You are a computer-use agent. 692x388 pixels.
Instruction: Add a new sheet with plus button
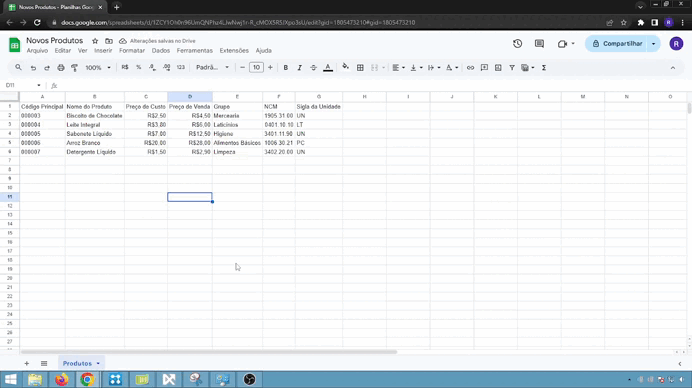pyautogui.click(x=26, y=363)
